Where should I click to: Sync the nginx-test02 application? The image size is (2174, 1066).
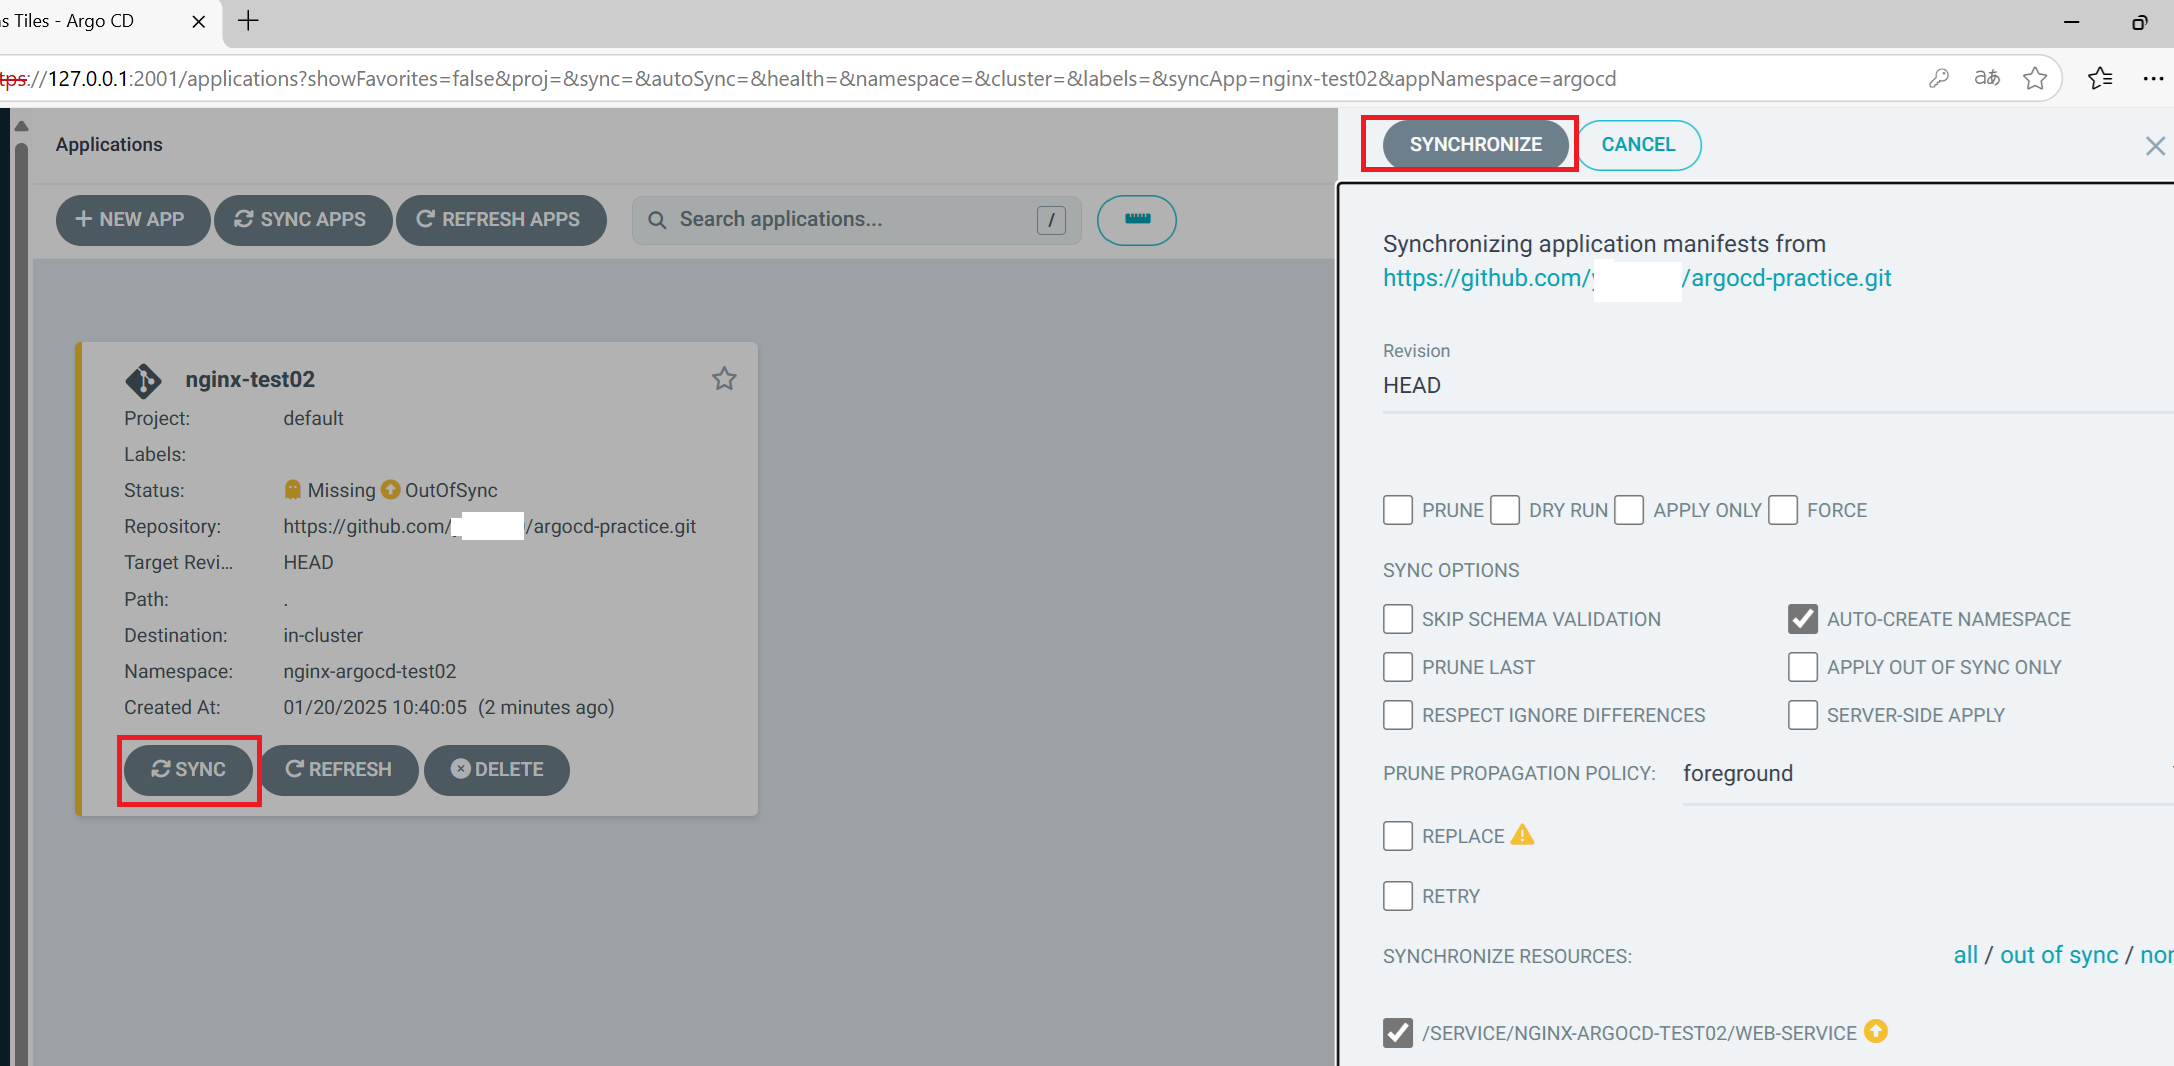coord(188,770)
